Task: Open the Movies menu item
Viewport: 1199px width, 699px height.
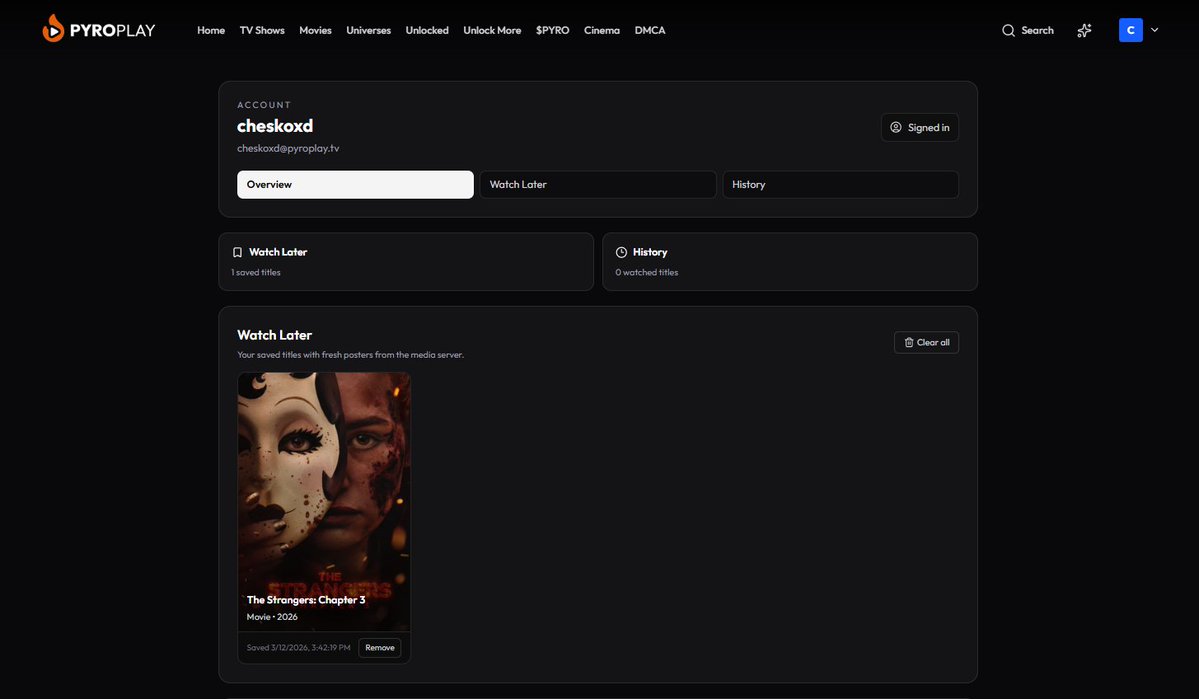Action: 315,30
